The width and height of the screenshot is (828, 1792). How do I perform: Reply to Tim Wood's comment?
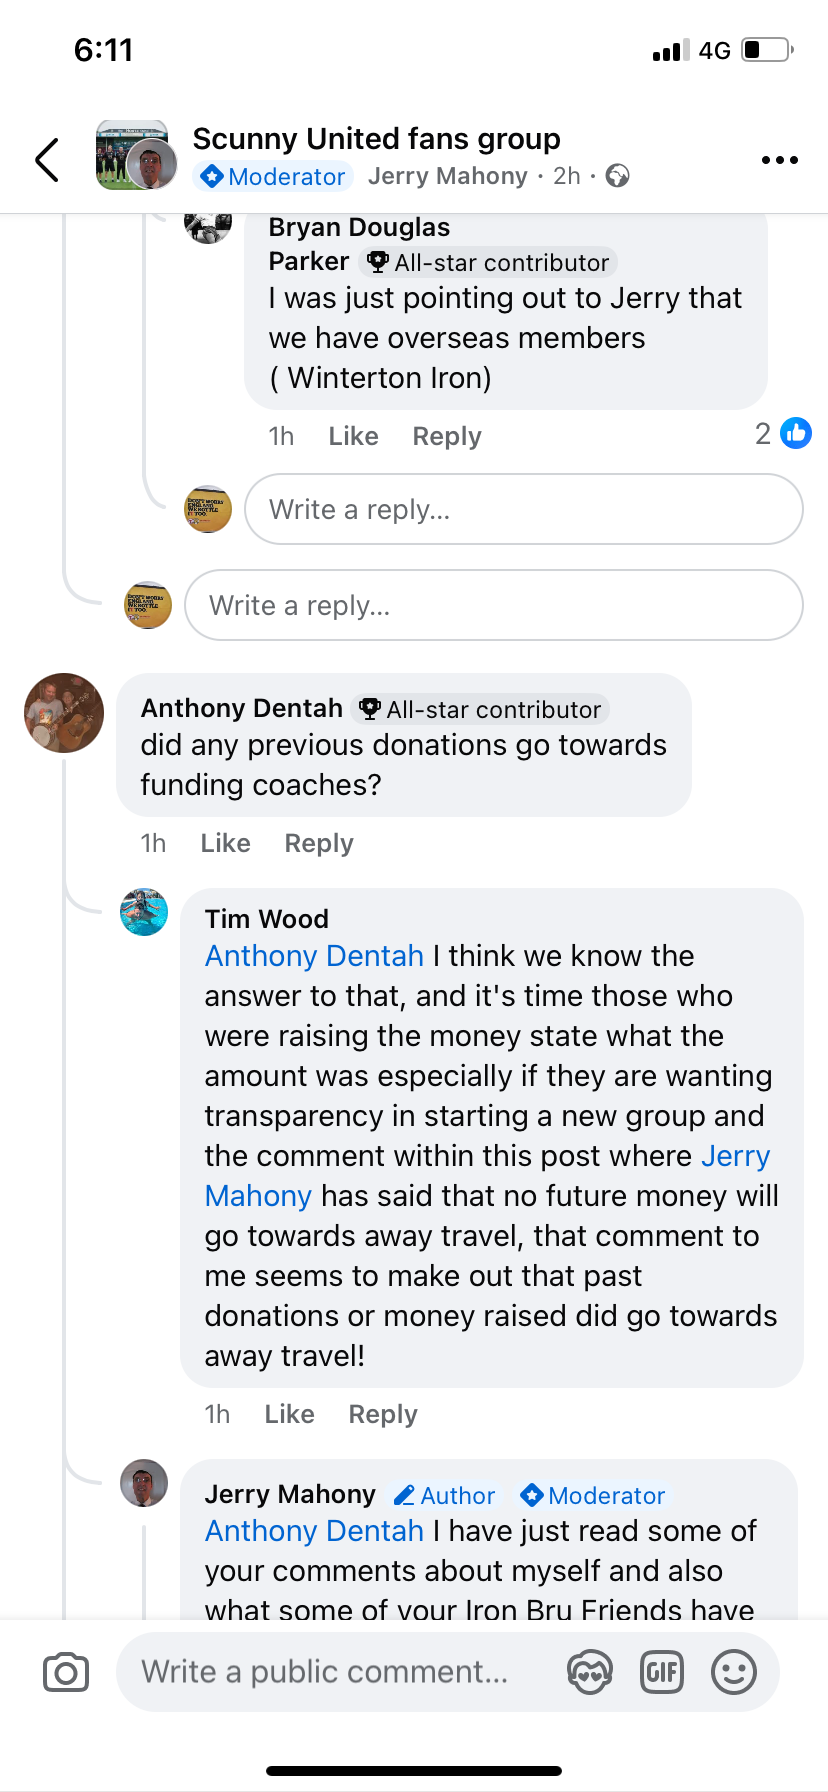point(383,1414)
